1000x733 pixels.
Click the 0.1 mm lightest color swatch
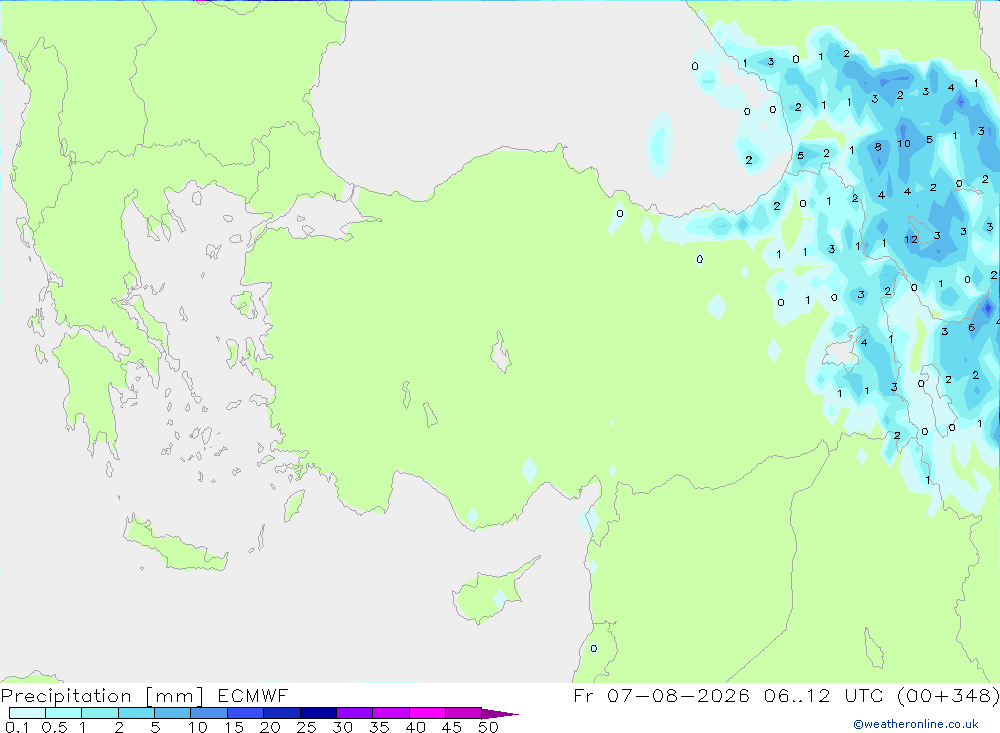27,713
